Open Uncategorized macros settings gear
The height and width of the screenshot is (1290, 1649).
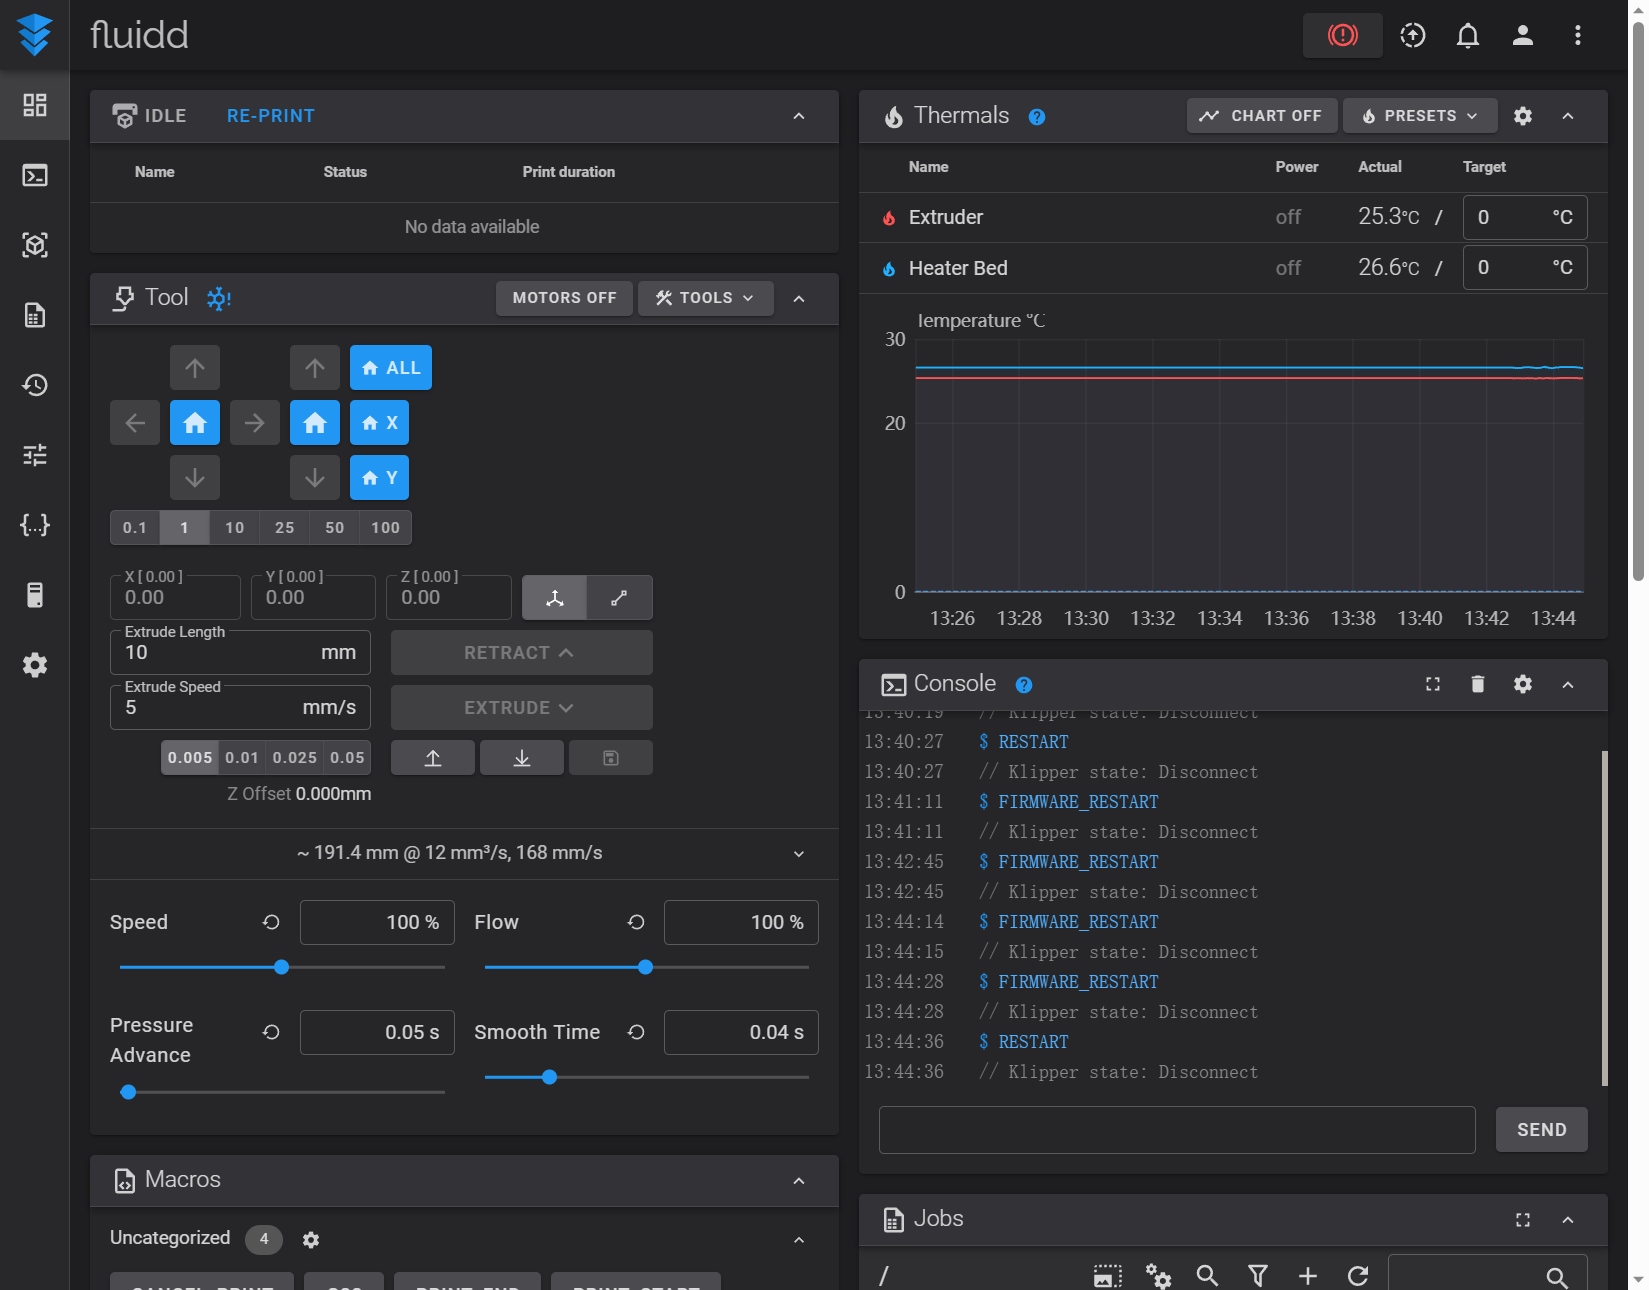click(x=311, y=1240)
